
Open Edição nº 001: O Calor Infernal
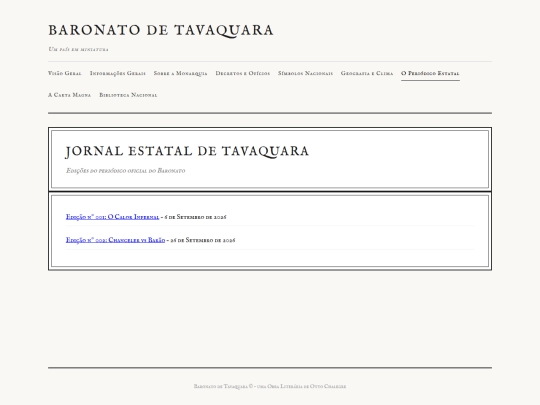click(112, 217)
